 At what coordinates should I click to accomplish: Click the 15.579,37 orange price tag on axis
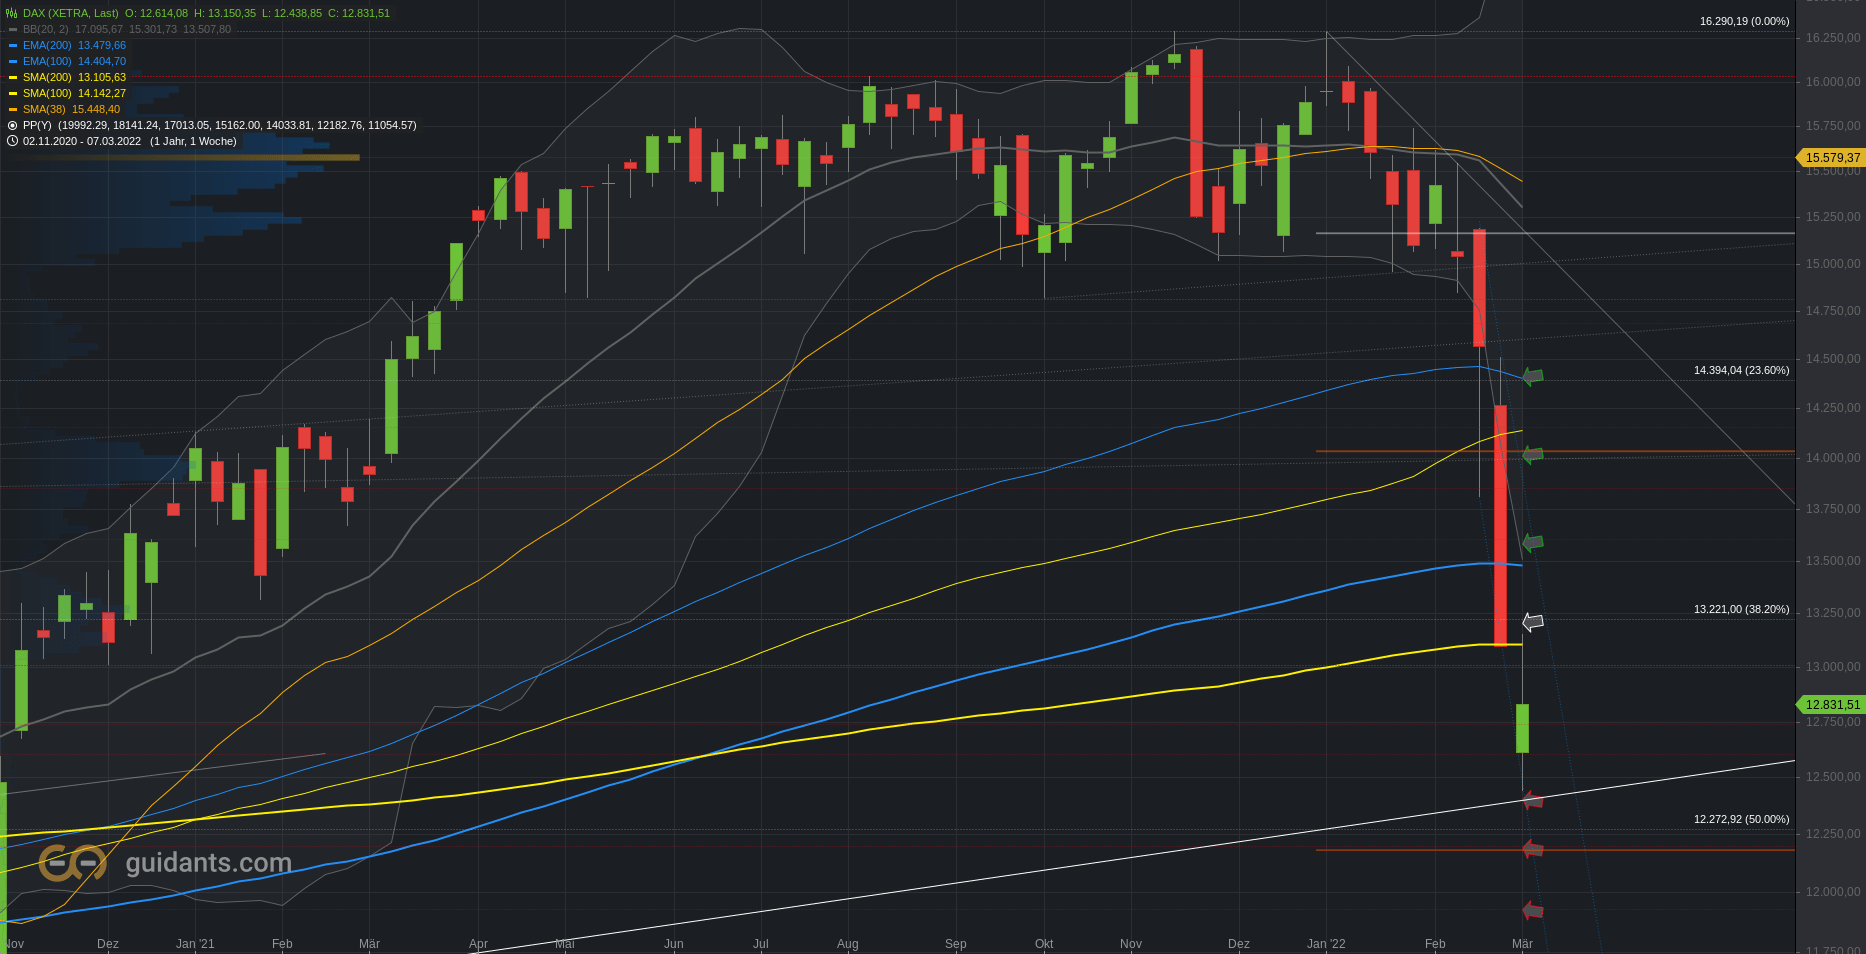(x=1831, y=157)
